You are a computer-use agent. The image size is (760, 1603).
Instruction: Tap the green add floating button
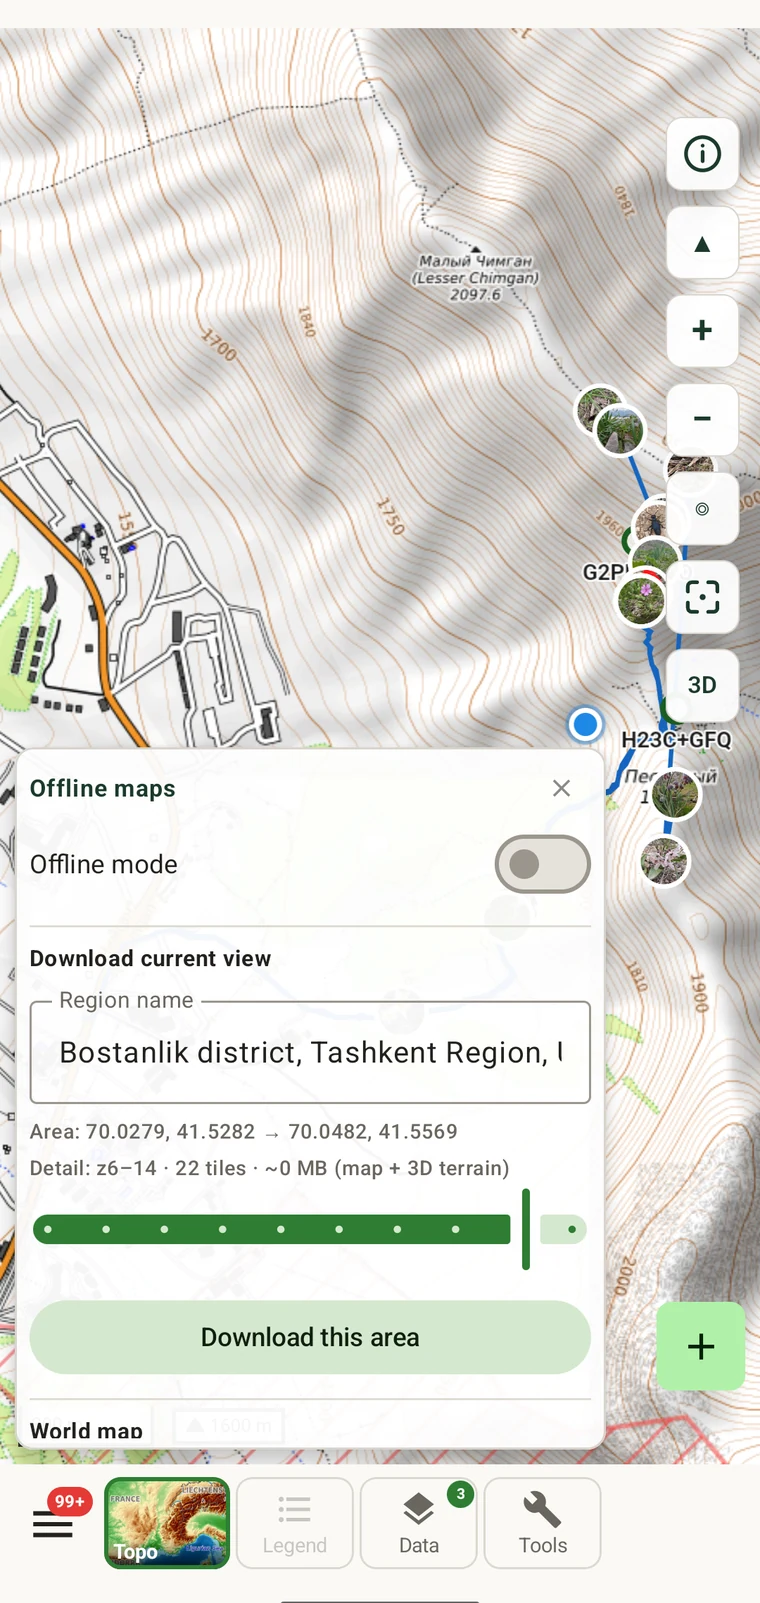[701, 1346]
